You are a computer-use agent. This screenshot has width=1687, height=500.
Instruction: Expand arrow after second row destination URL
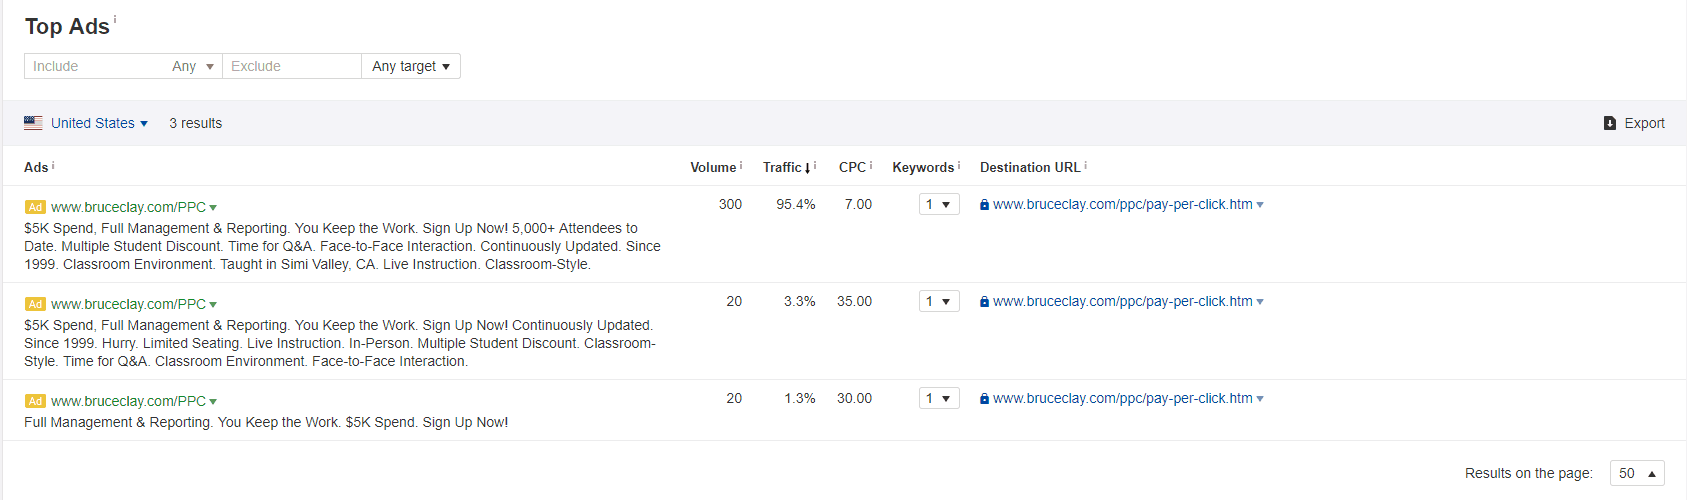pyautogui.click(x=1260, y=302)
